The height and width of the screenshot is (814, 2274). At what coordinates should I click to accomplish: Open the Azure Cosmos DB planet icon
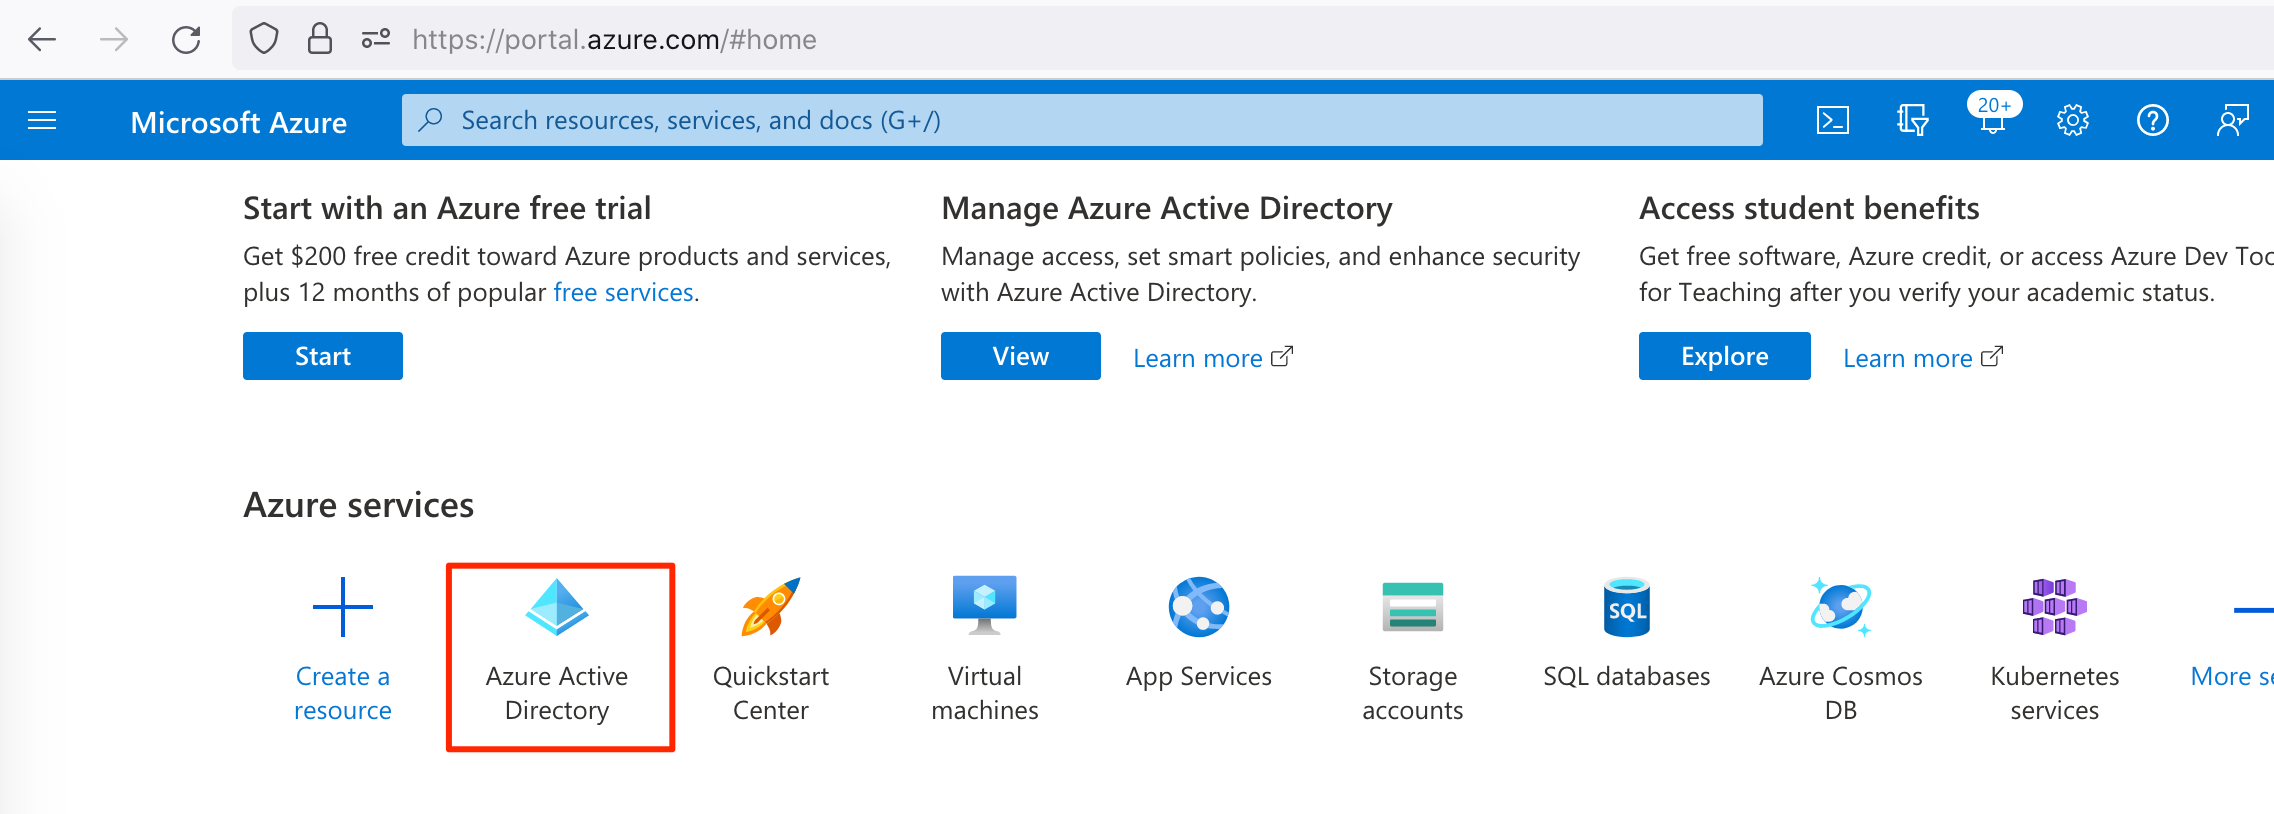tap(1841, 607)
